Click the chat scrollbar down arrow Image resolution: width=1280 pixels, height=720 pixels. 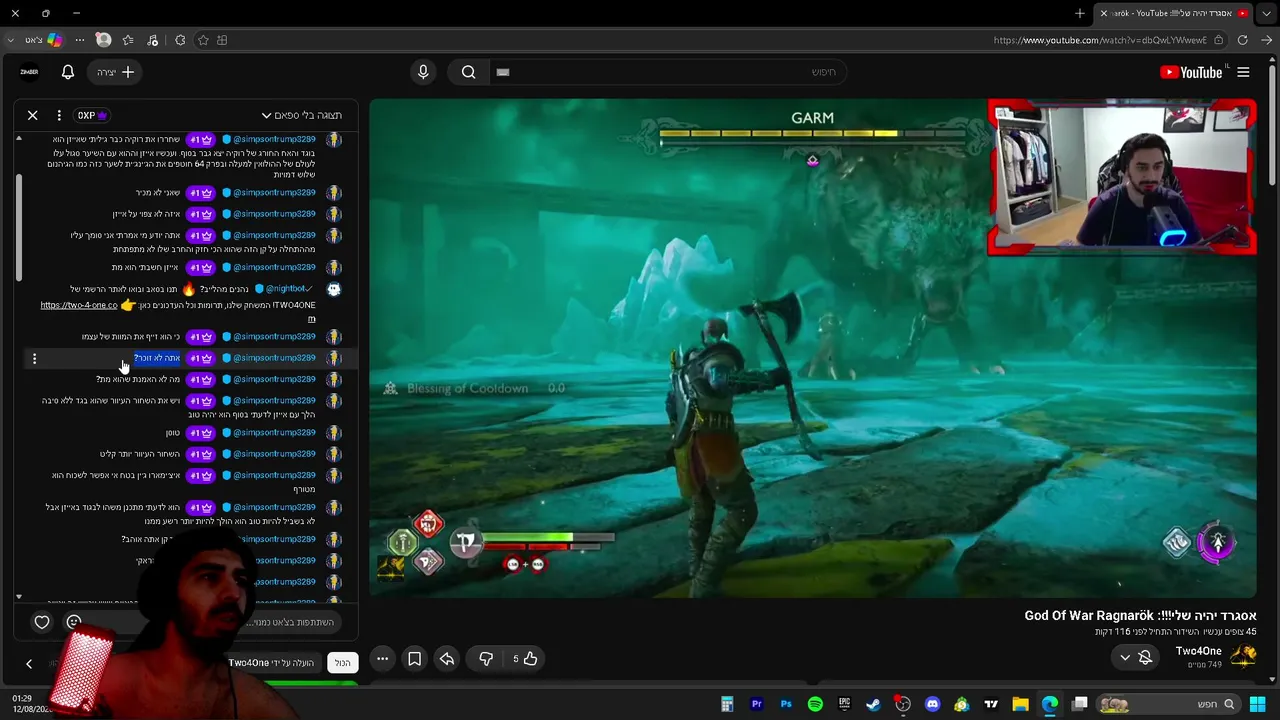pos(19,597)
